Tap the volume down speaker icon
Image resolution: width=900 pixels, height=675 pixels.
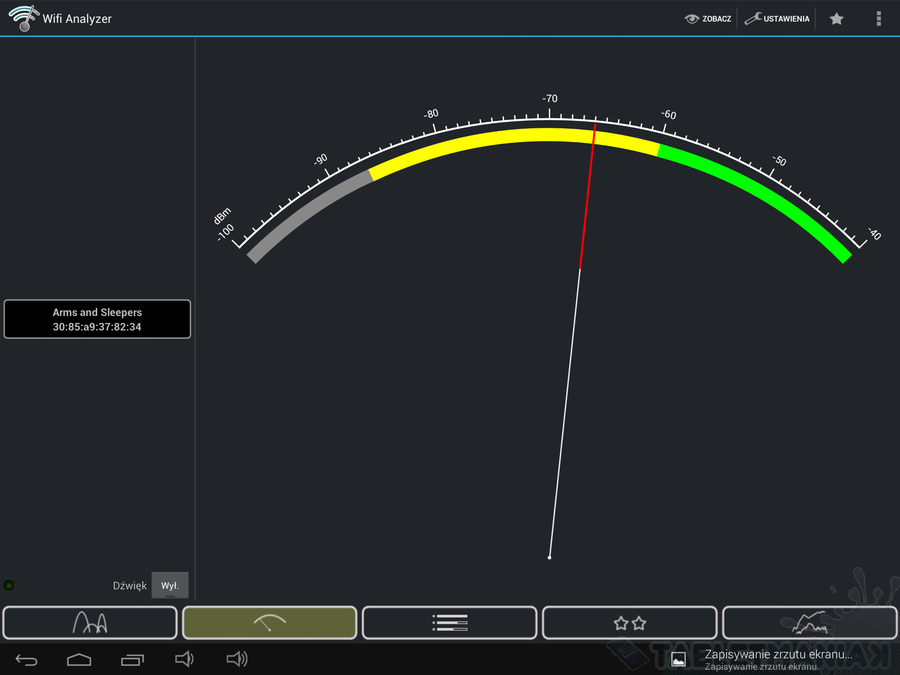pyautogui.click(x=184, y=659)
